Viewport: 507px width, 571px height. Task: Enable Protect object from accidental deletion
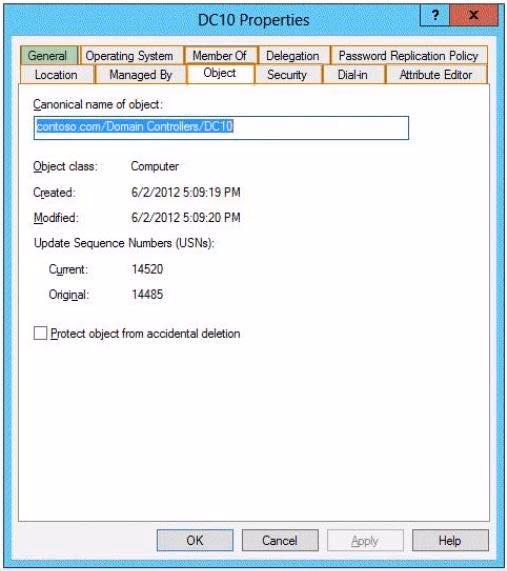coord(40,333)
